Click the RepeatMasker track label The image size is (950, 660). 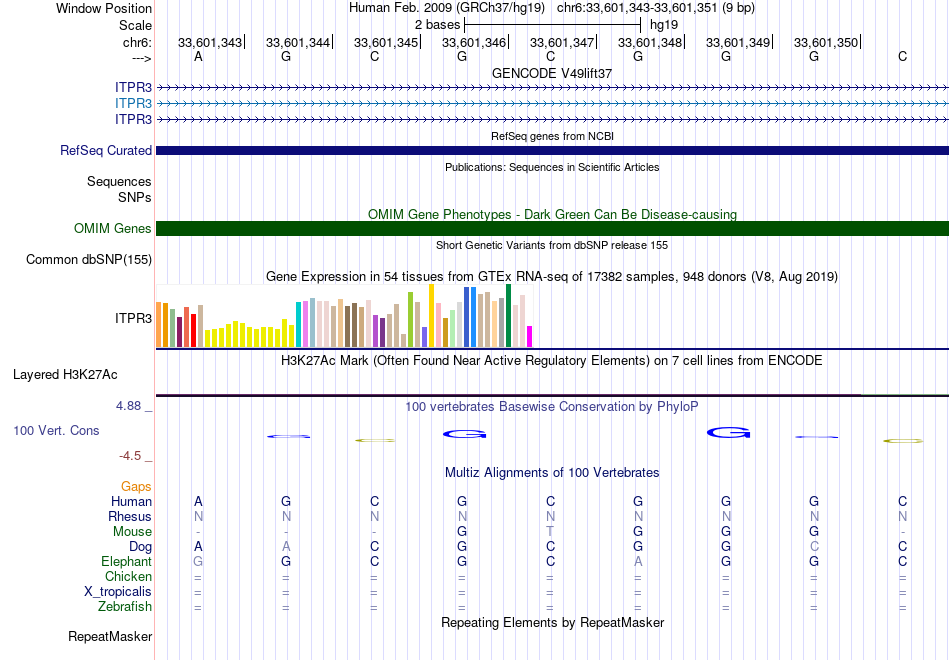click(x=110, y=636)
